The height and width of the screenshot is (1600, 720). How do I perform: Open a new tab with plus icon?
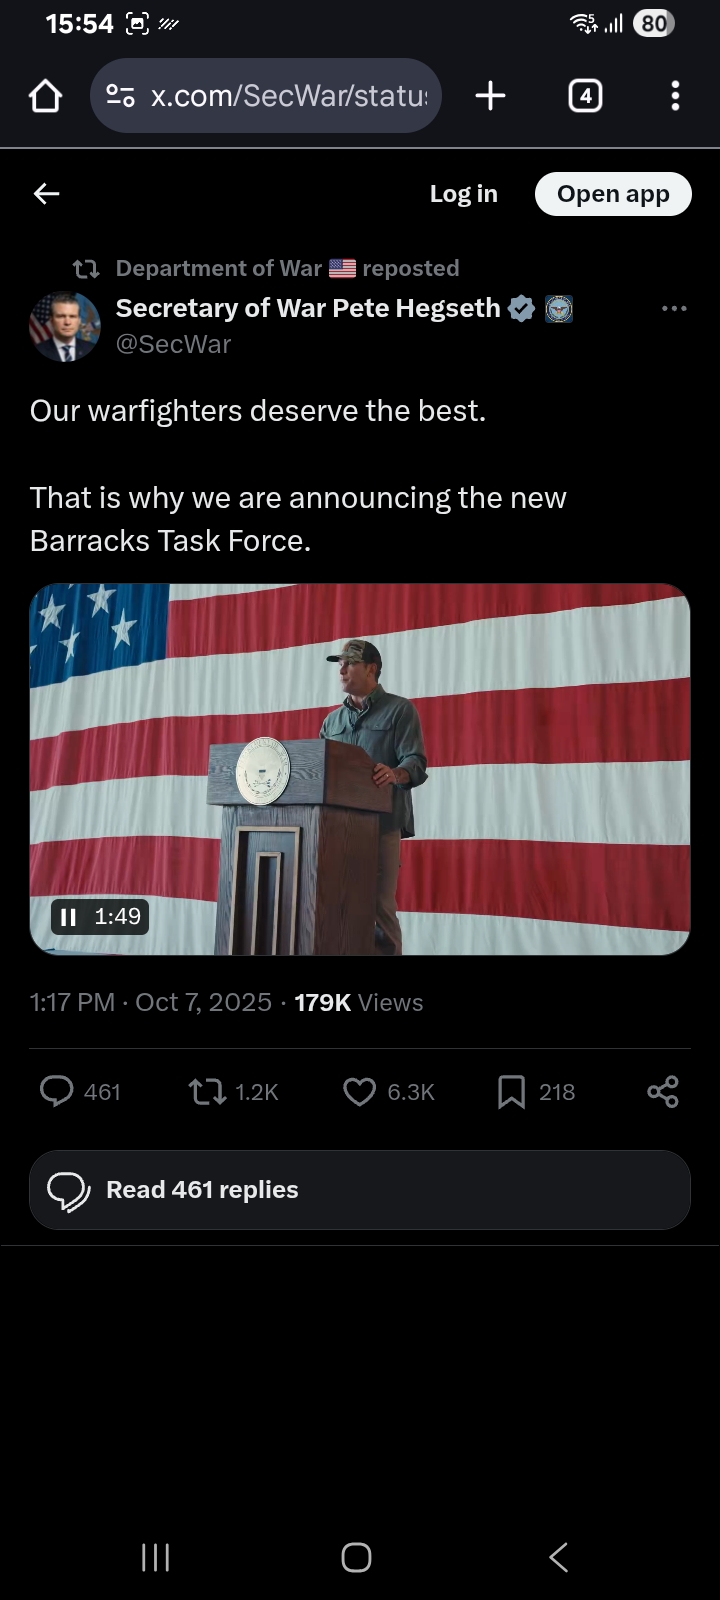coord(490,96)
